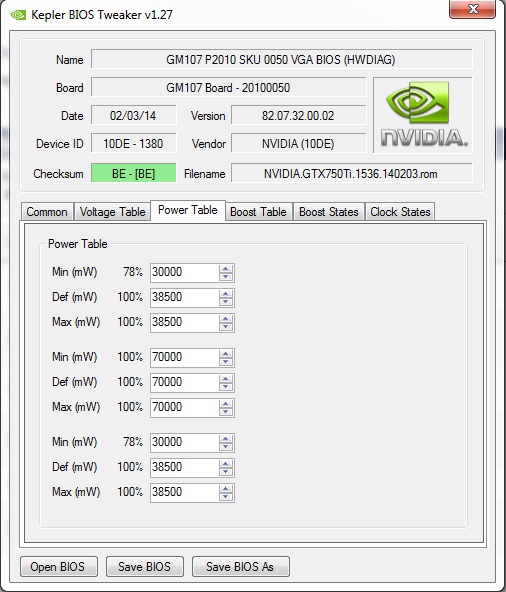Viewport: 506px width, 592px height.
Task: Increase third group Def (mW) 38500 value
Action: (226, 464)
